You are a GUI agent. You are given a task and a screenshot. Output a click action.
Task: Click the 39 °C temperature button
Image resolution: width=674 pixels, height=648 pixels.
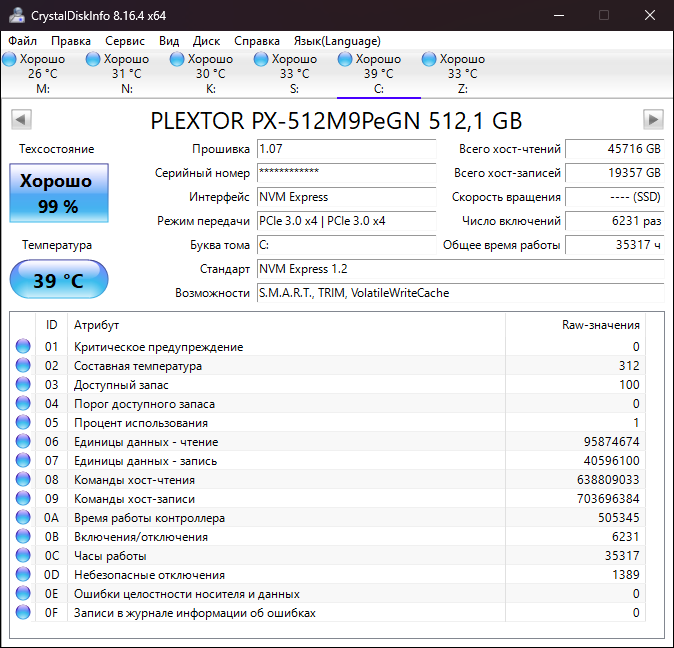pos(59,279)
